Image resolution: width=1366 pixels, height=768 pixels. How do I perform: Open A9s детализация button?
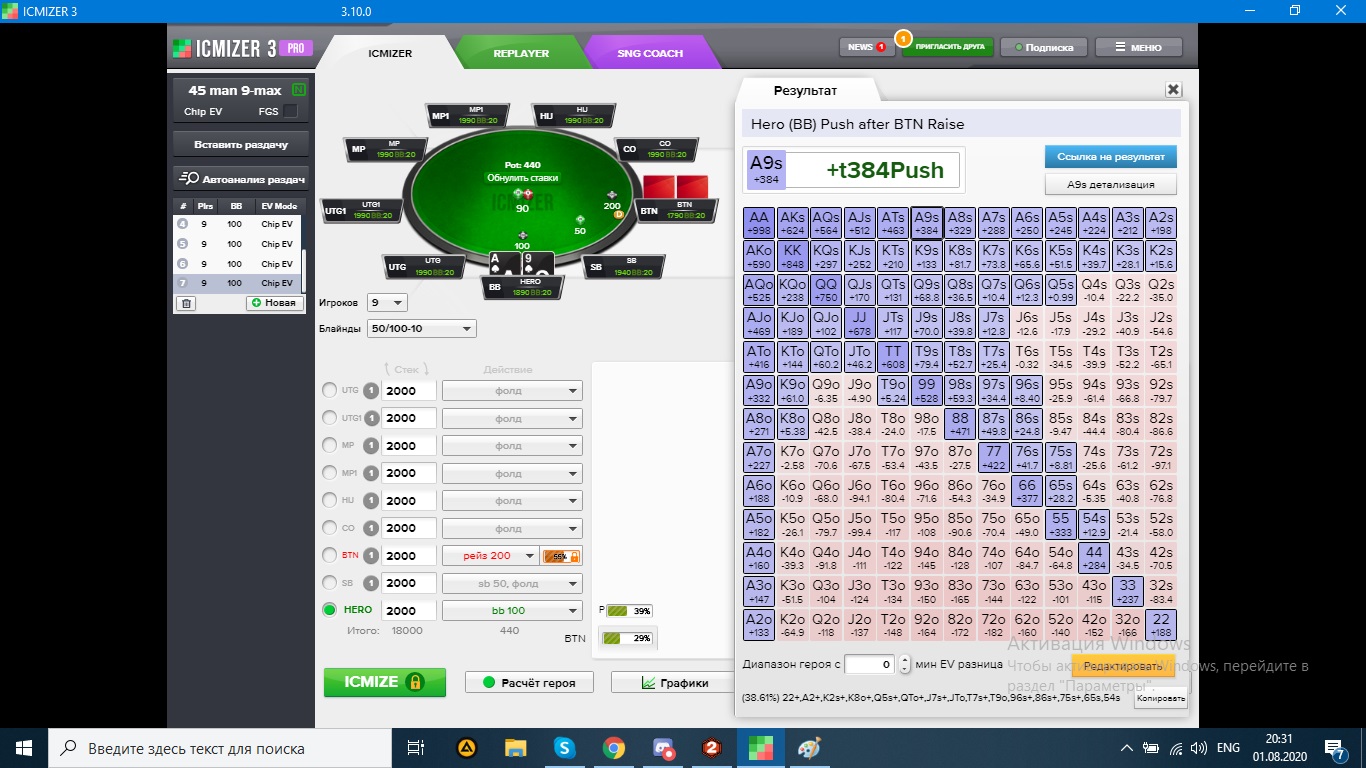coord(1111,184)
